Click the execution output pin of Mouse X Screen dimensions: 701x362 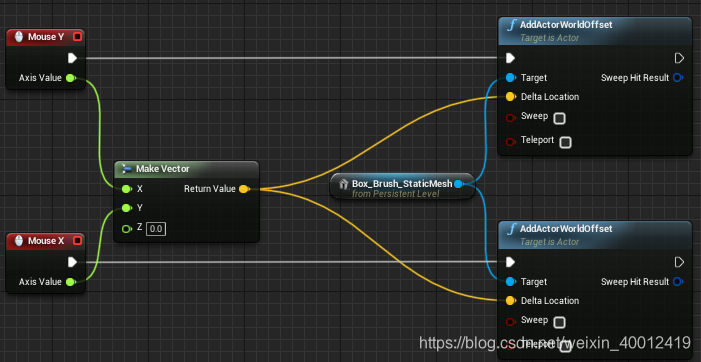point(72,262)
